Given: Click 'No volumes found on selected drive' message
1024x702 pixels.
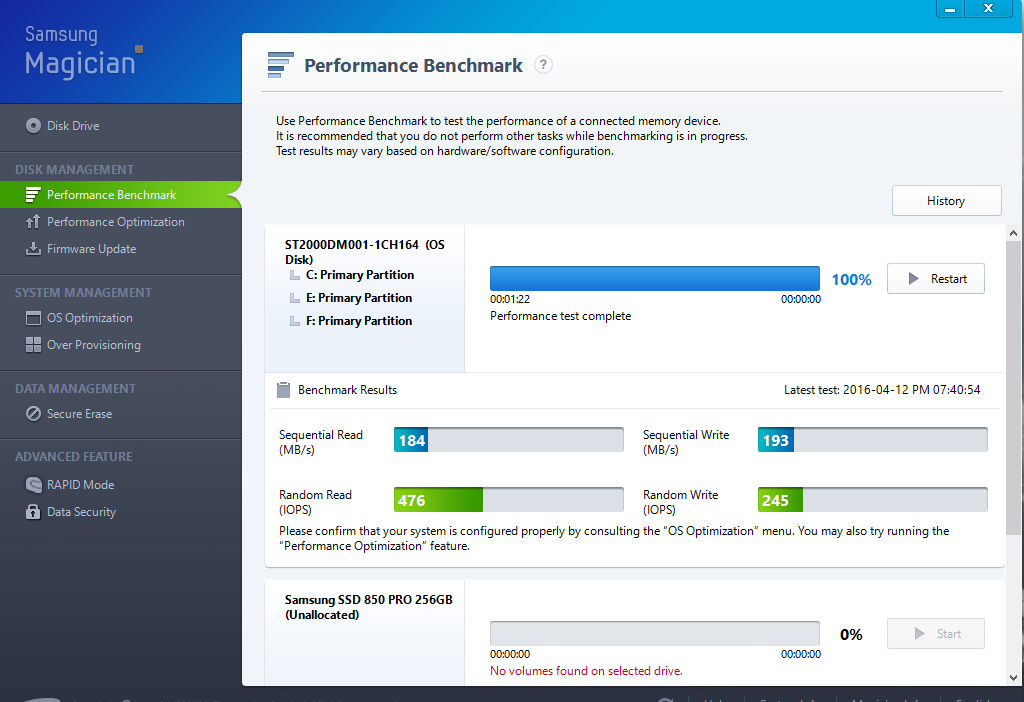Looking at the screenshot, I should coord(586,671).
